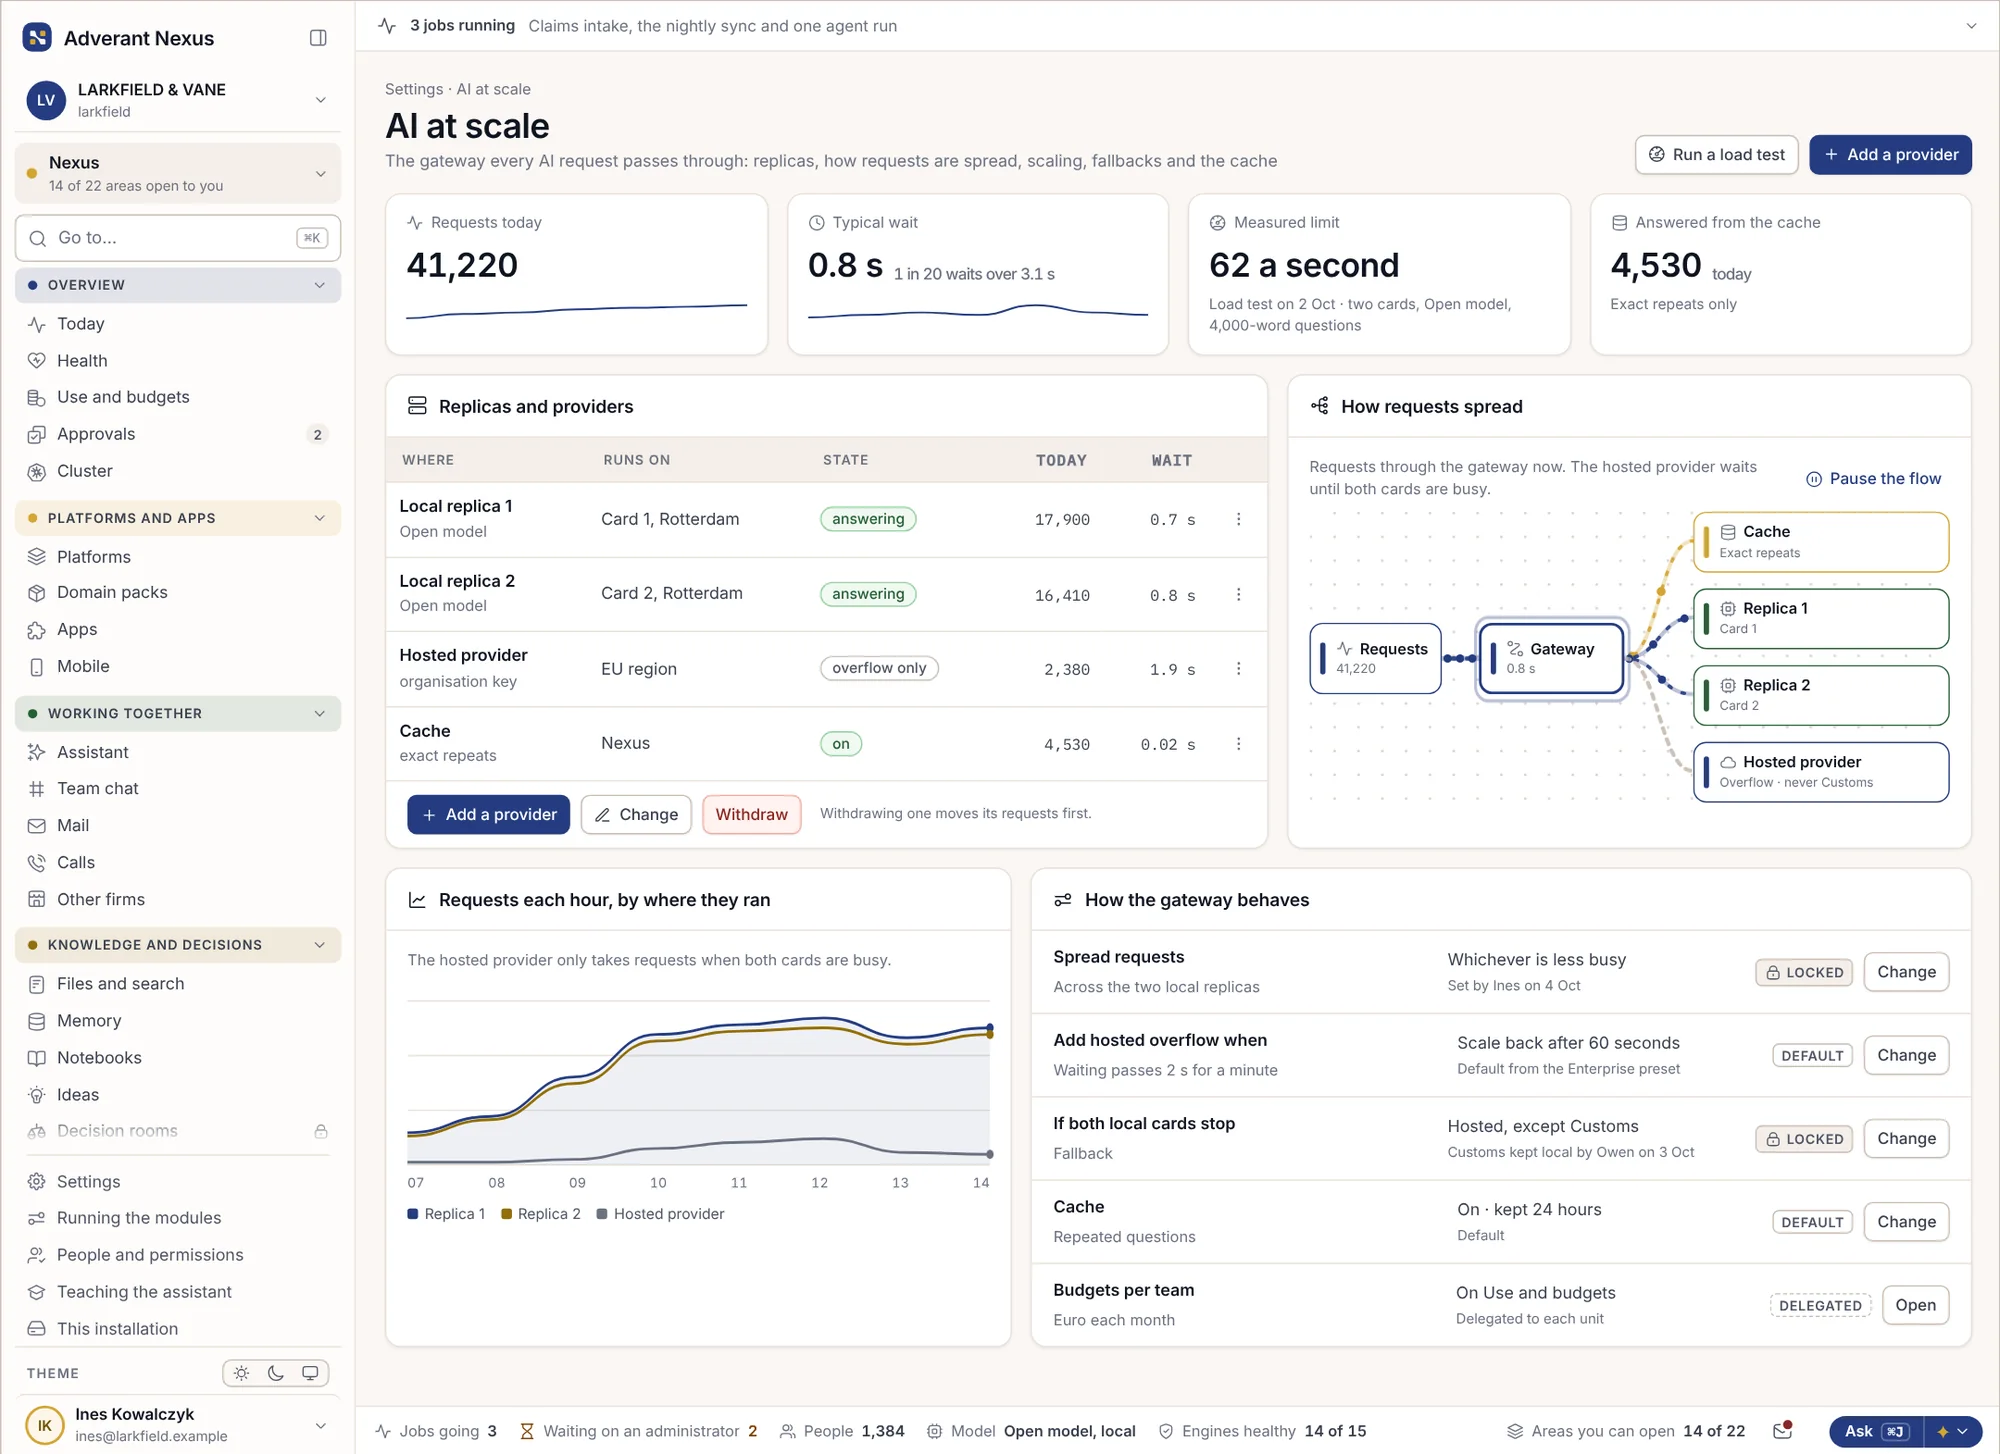Switch to the dark theme
The width and height of the screenshot is (2000, 1454).
click(x=276, y=1373)
